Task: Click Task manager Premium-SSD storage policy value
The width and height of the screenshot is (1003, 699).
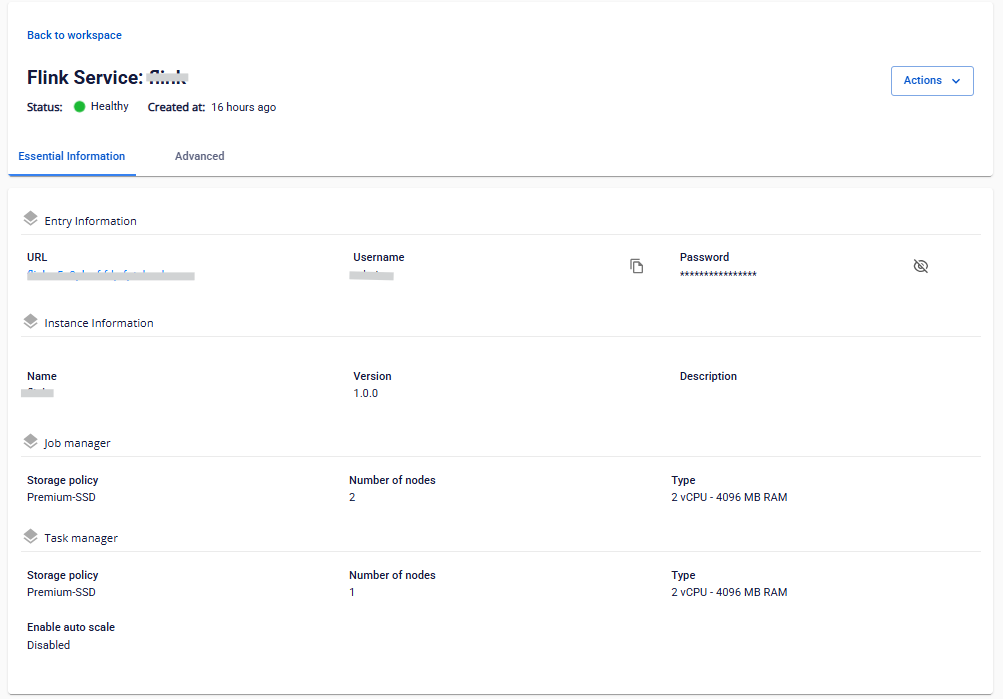Action: pos(61,592)
